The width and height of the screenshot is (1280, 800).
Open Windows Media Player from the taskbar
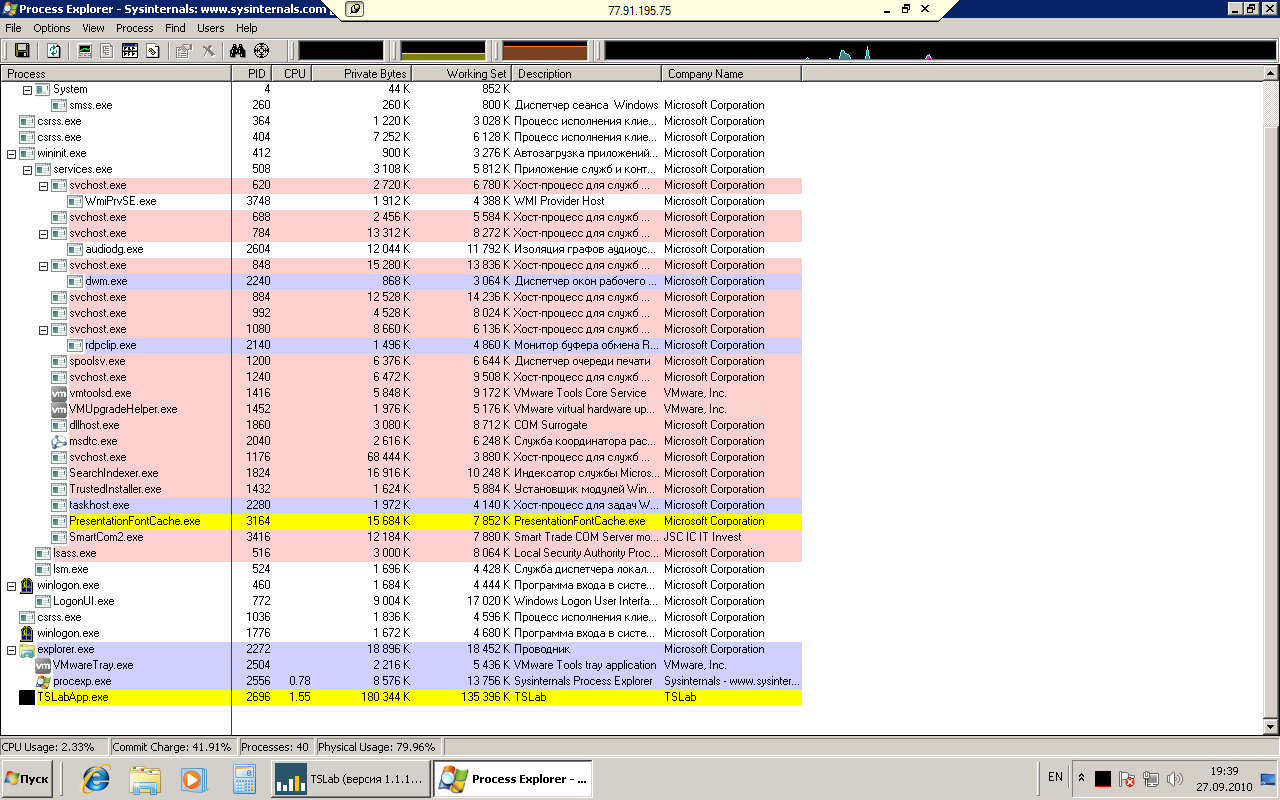(194, 779)
